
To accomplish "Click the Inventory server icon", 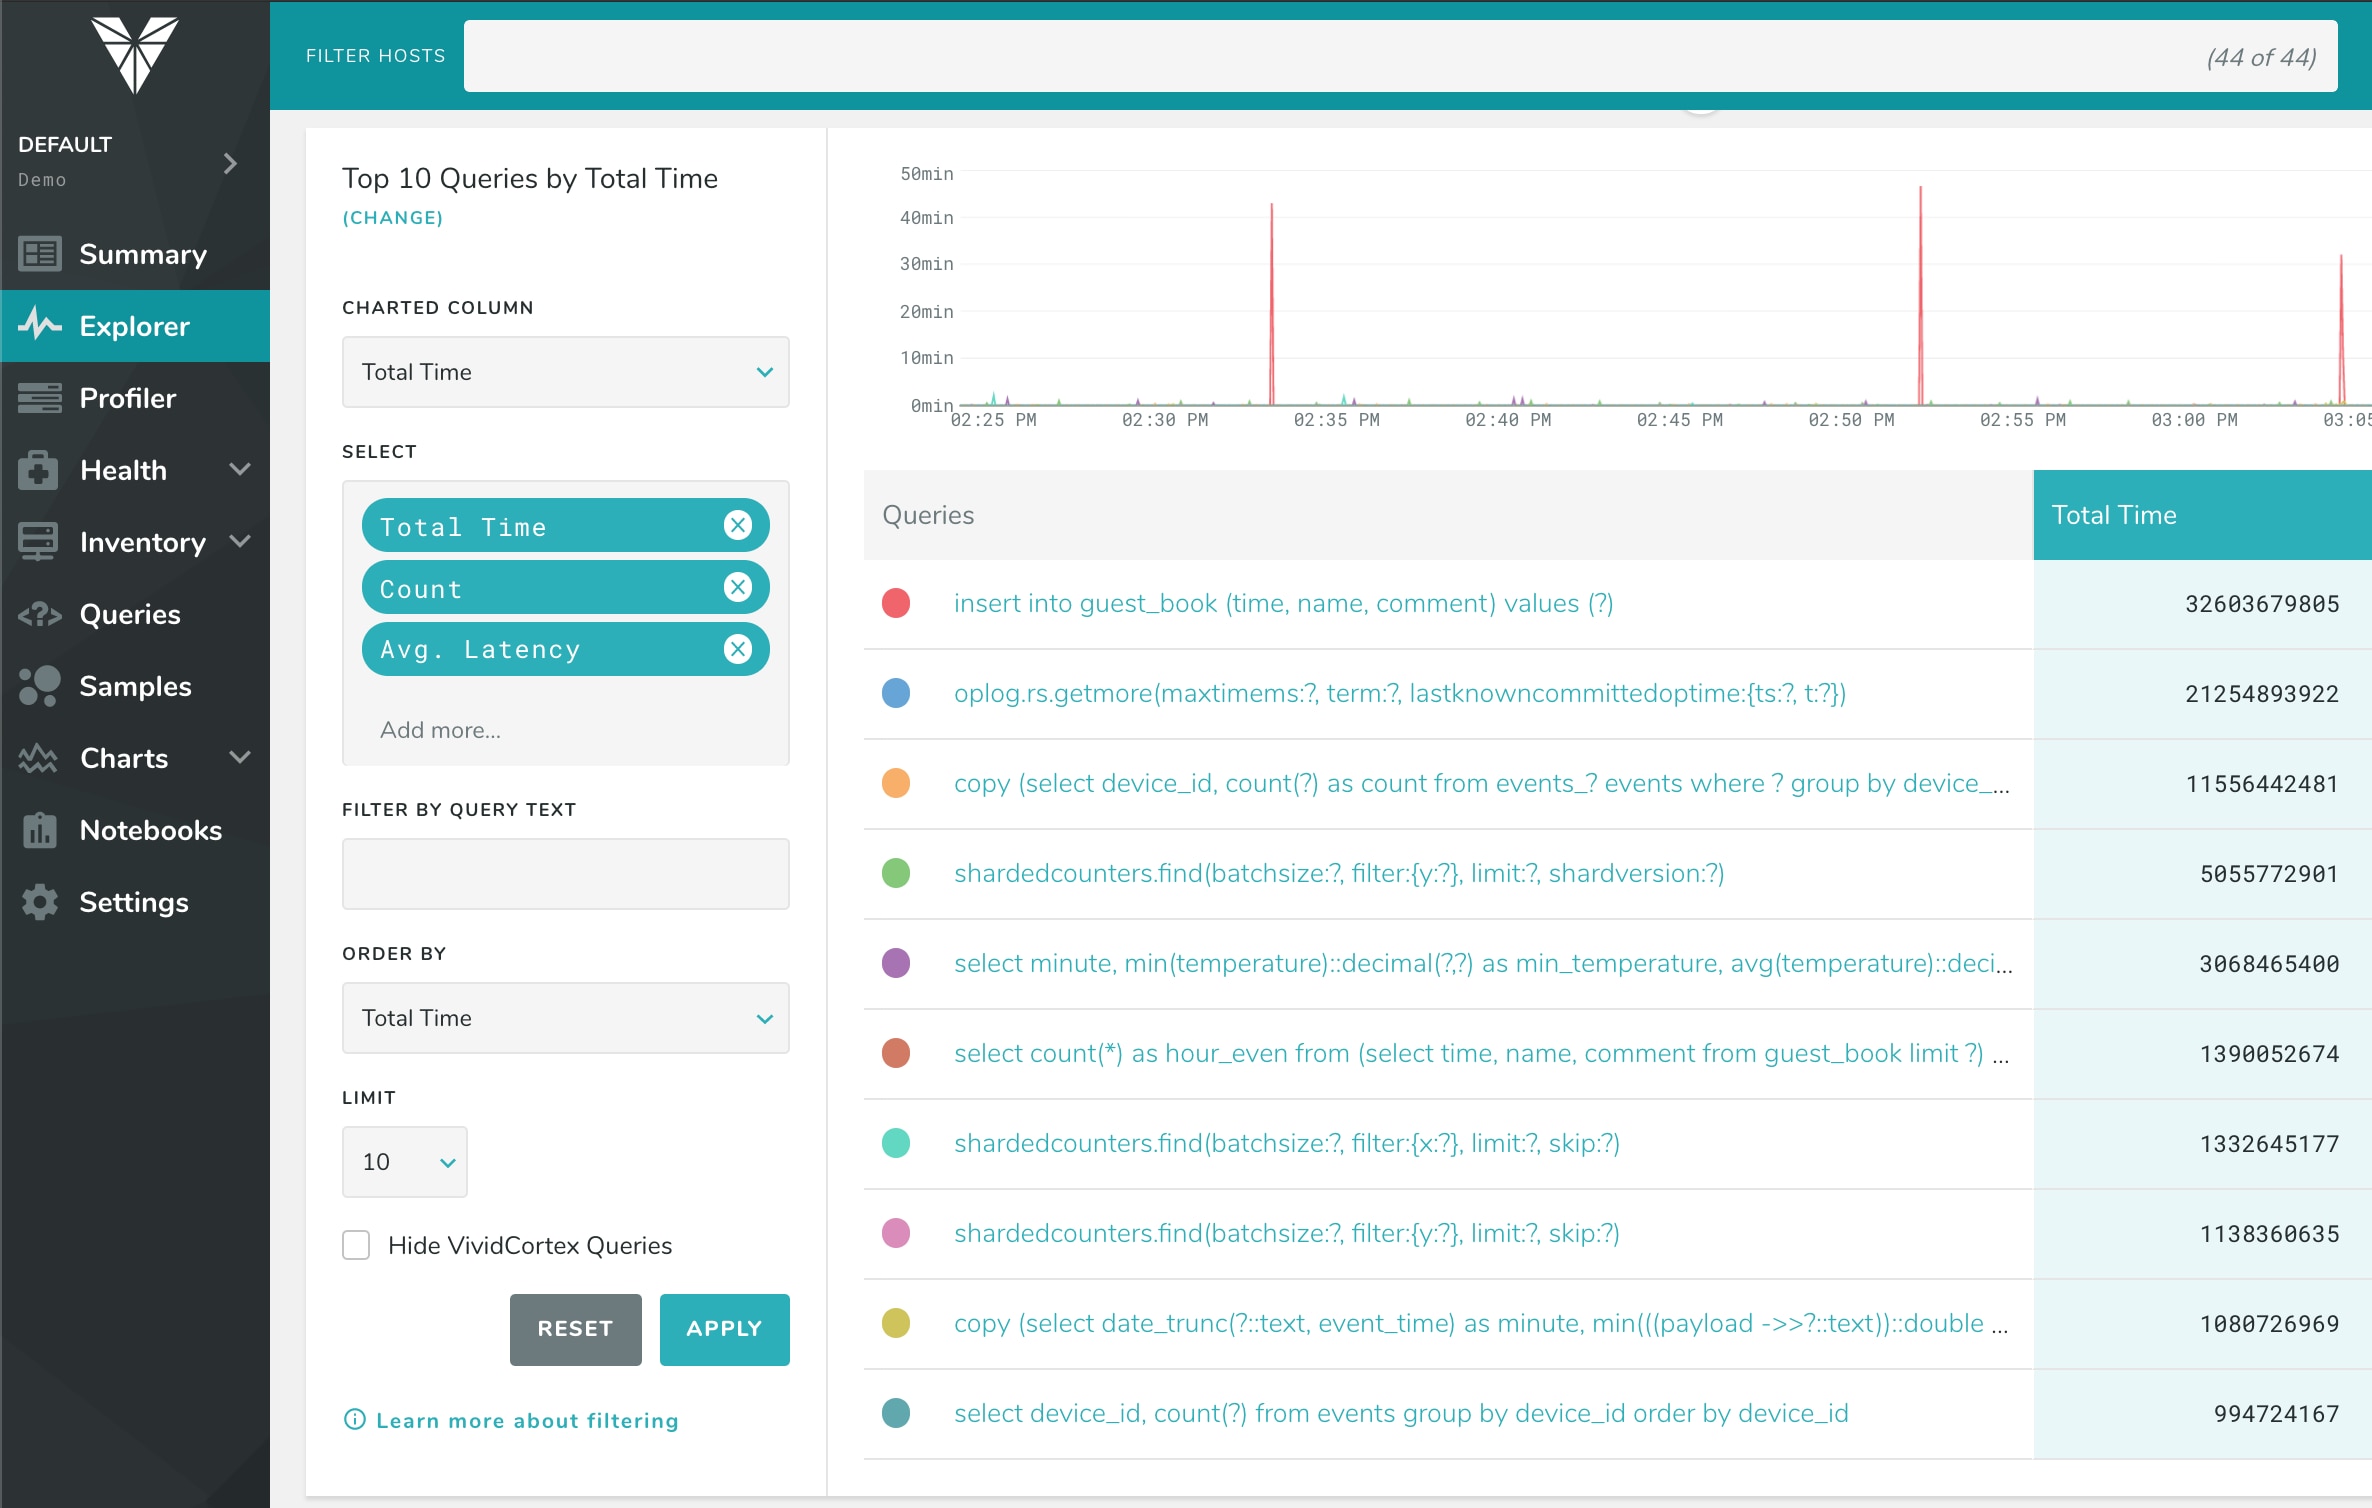I will pos(39,542).
